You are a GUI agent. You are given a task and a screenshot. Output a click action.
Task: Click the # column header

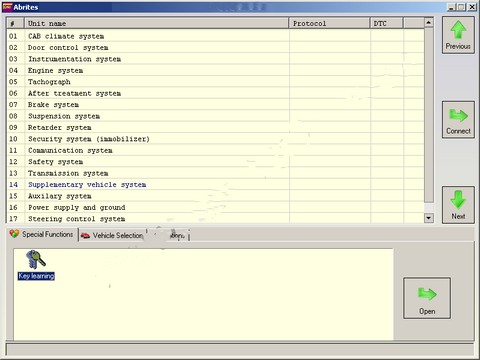coord(15,23)
